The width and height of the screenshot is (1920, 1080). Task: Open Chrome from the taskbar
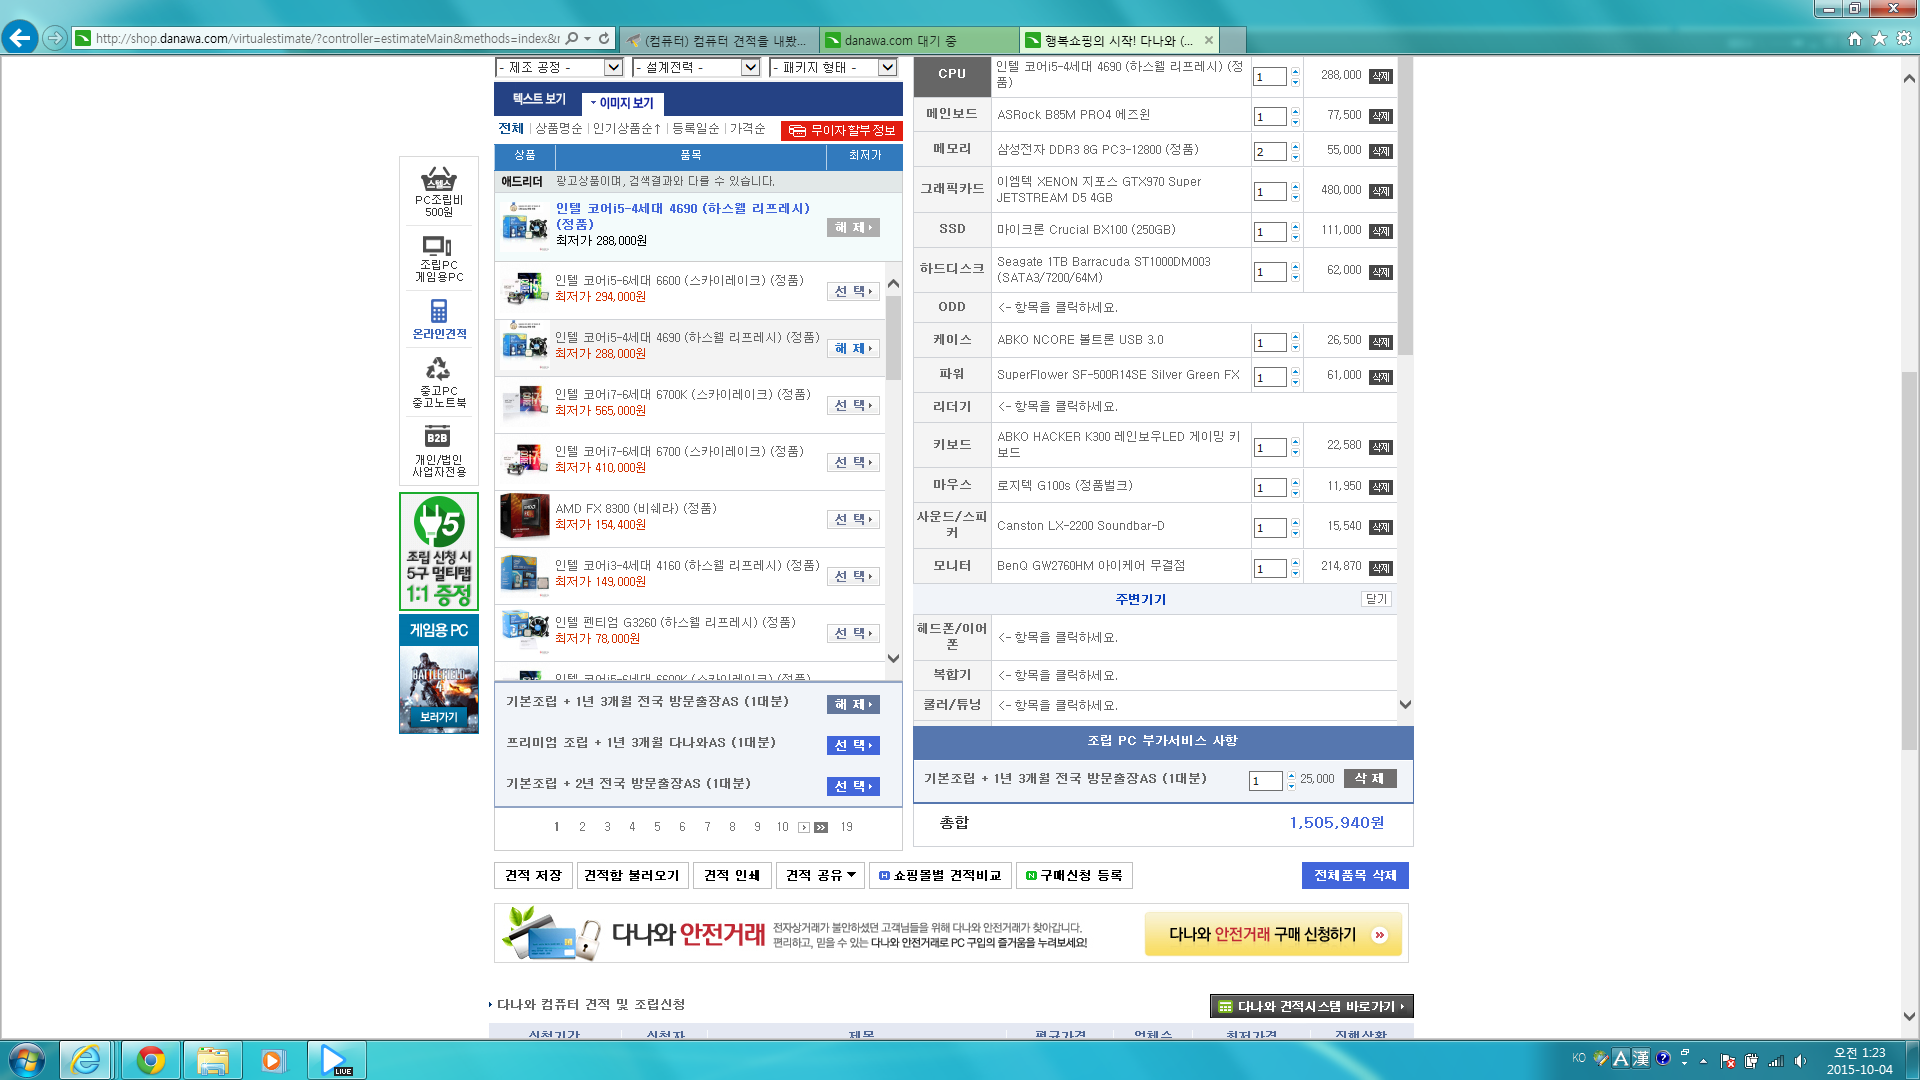[151, 1060]
